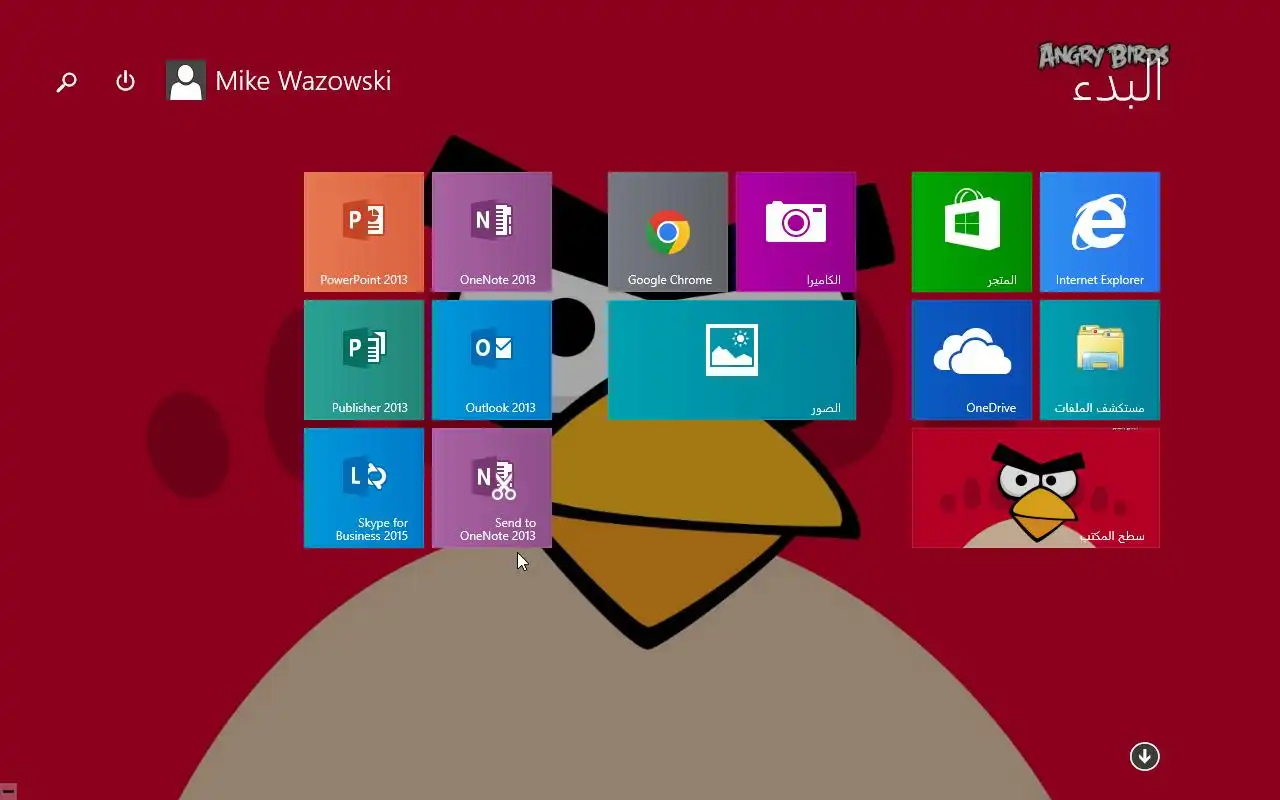Launch the Google Chrome tile

click(668, 232)
